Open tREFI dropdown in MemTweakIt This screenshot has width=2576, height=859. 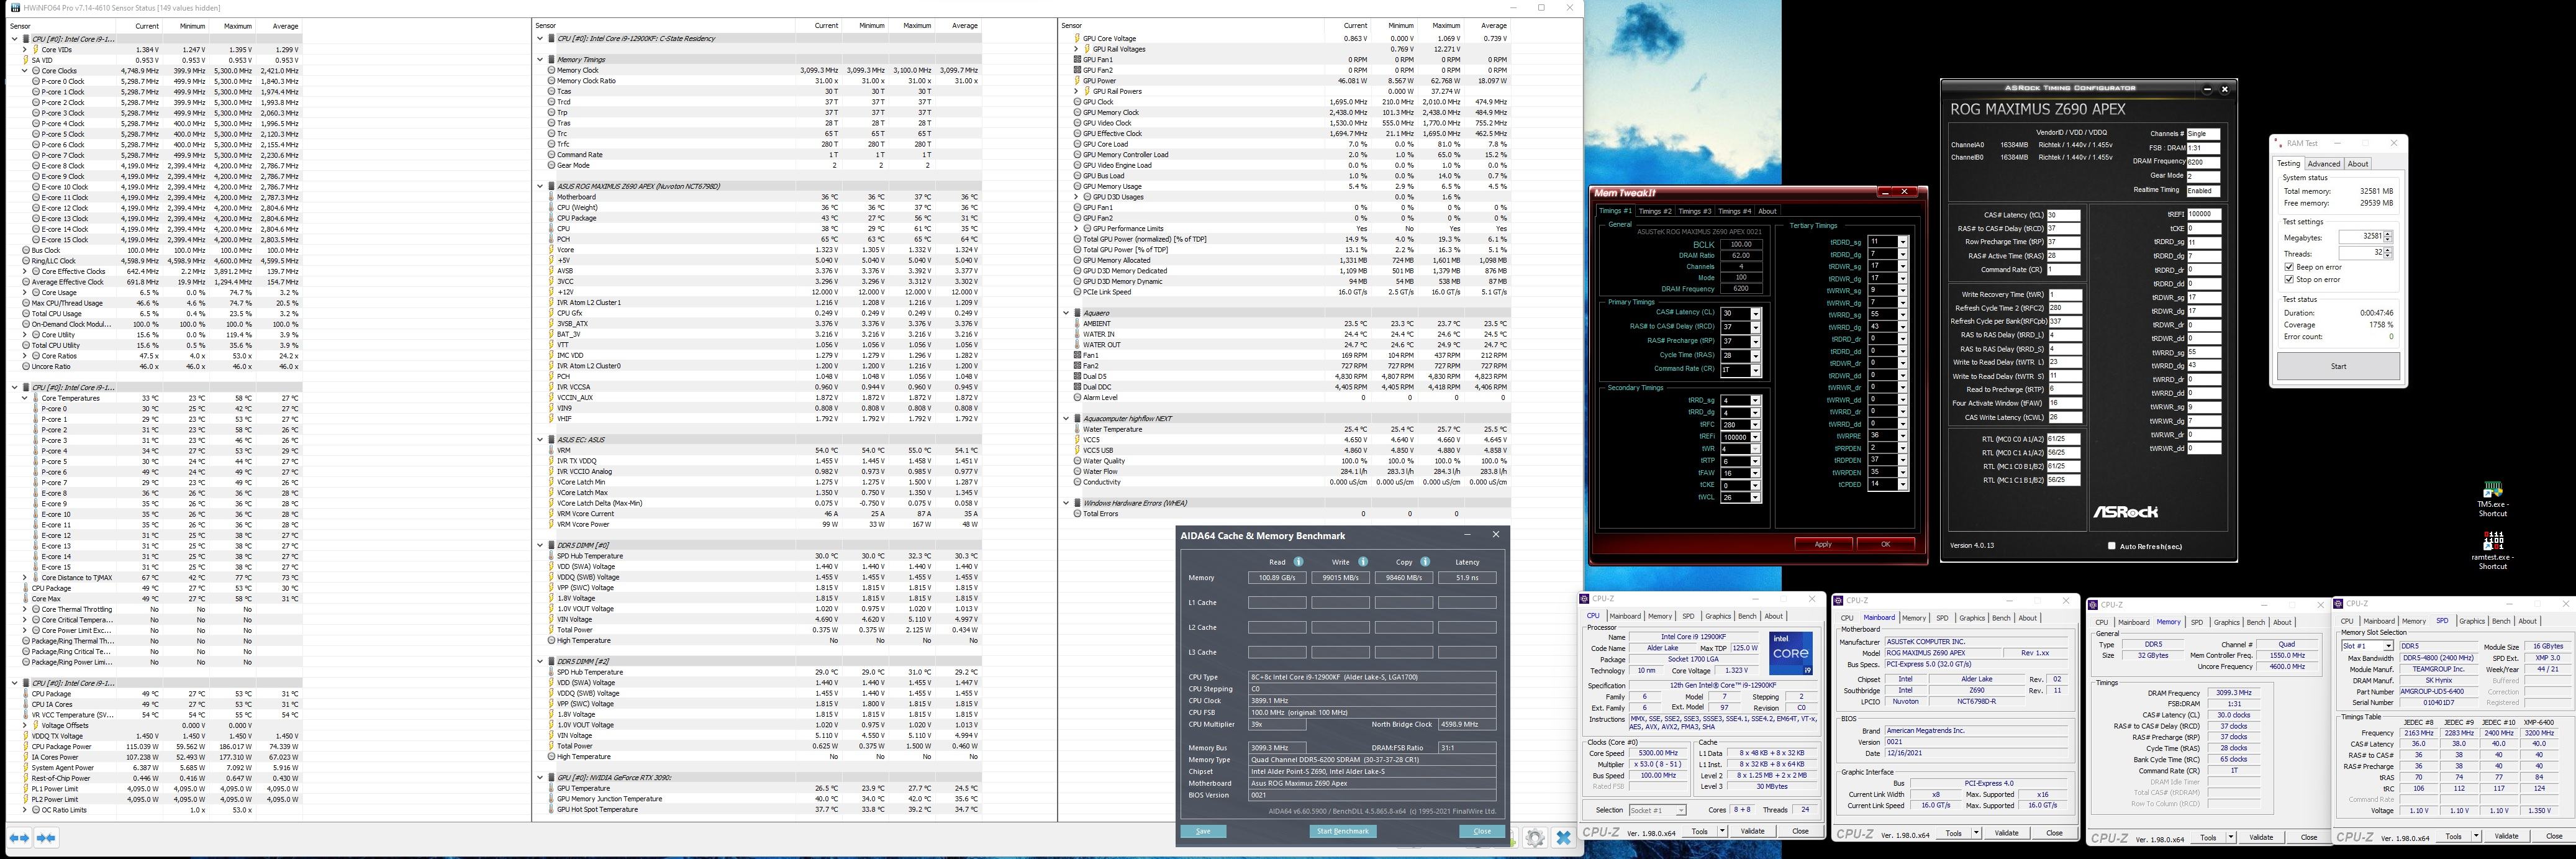click(x=1755, y=437)
